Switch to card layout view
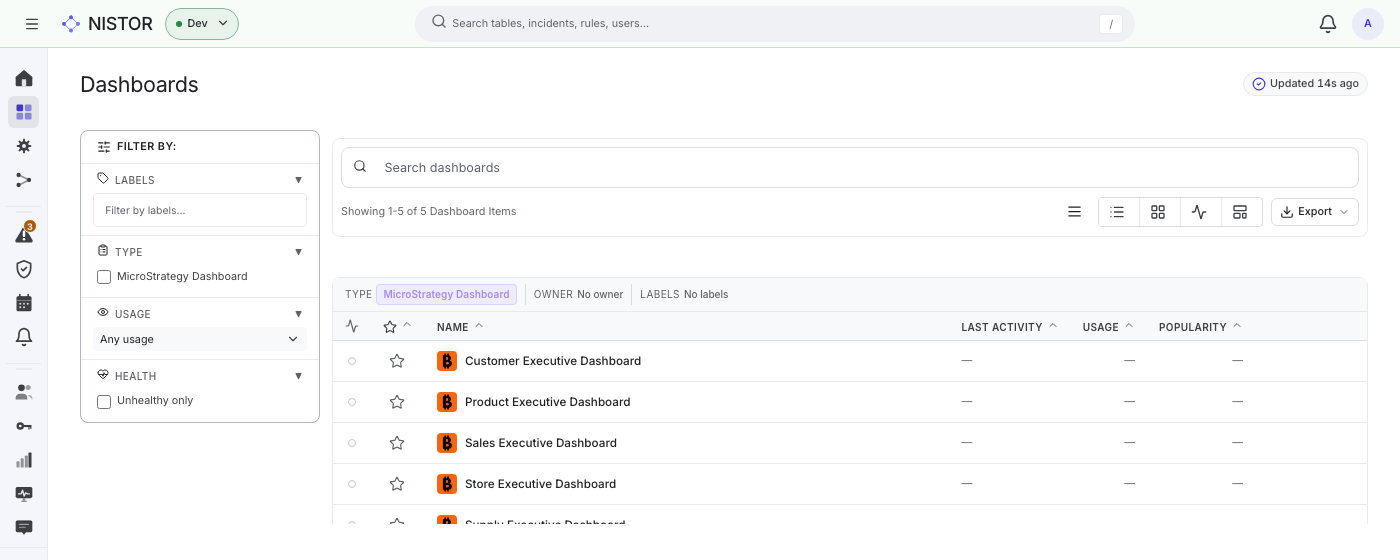This screenshot has height=560, width=1400. coord(1240,212)
